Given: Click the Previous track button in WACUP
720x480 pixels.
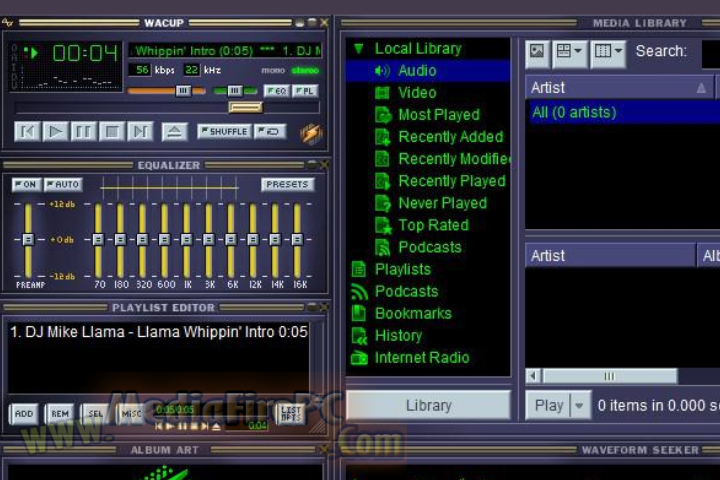Looking at the screenshot, I should pos(27,132).
